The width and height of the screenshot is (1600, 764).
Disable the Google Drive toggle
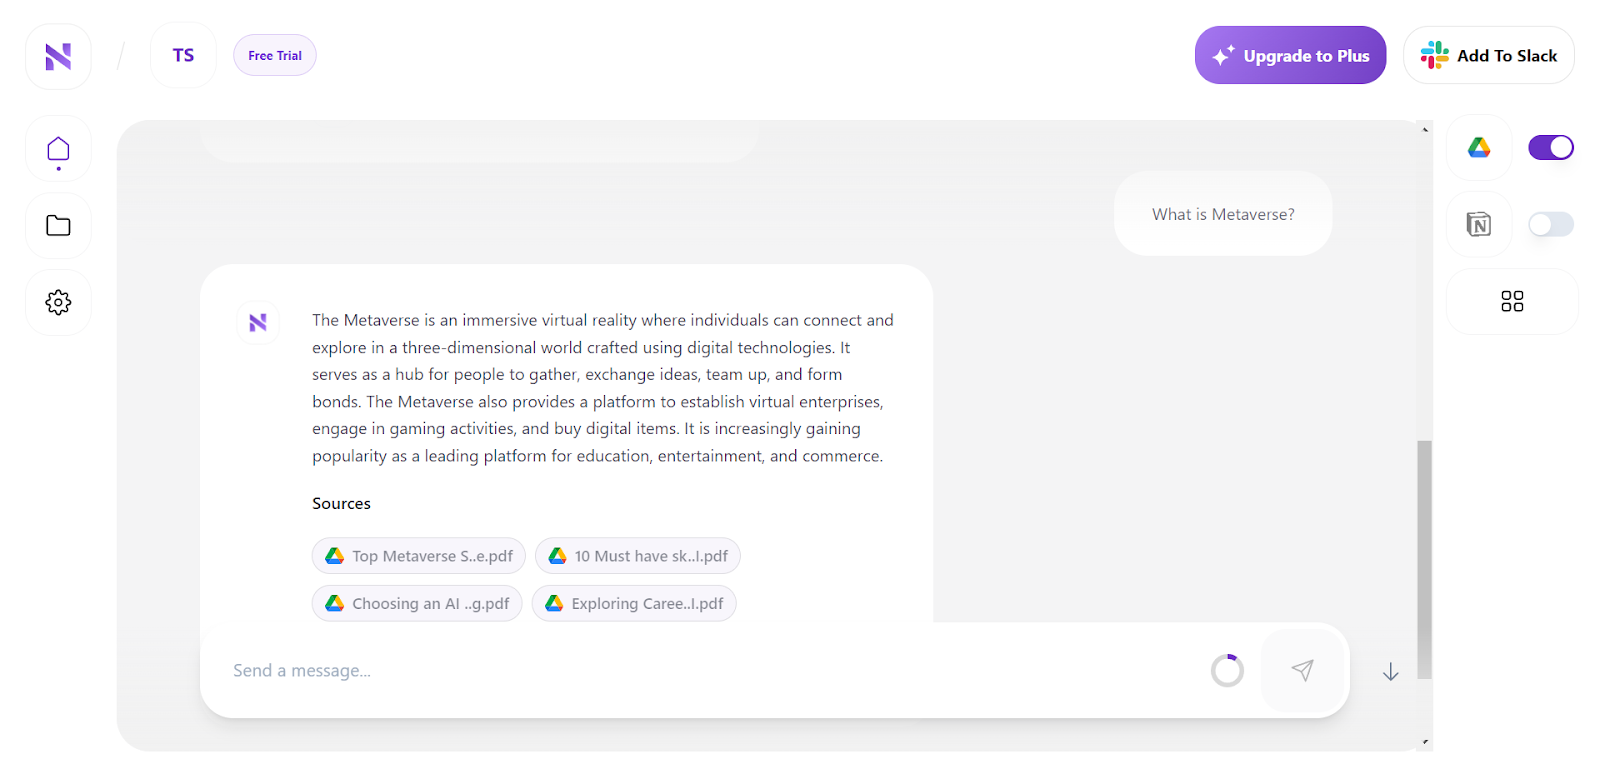point(1551,148)
